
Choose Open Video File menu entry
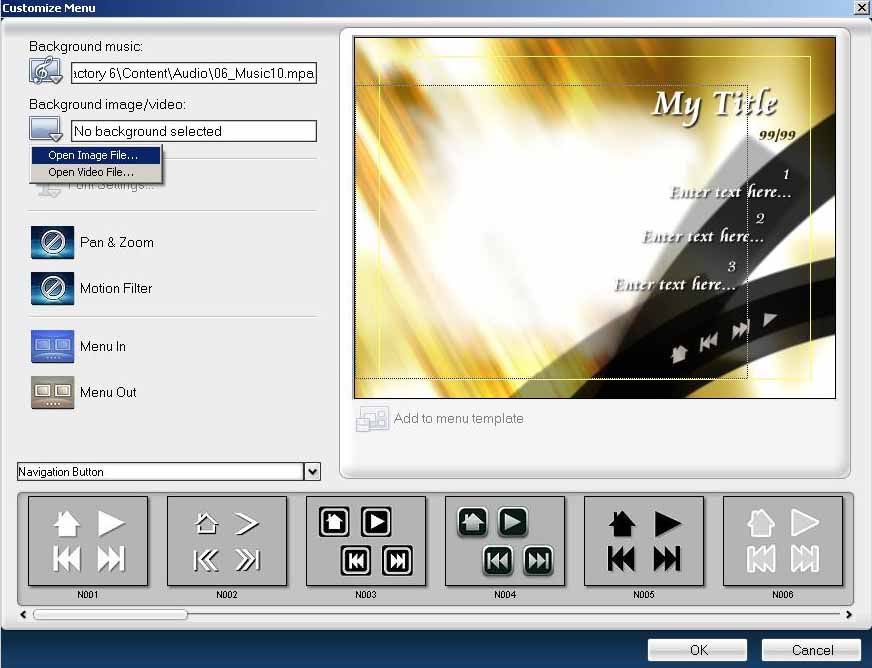[91, 172]
